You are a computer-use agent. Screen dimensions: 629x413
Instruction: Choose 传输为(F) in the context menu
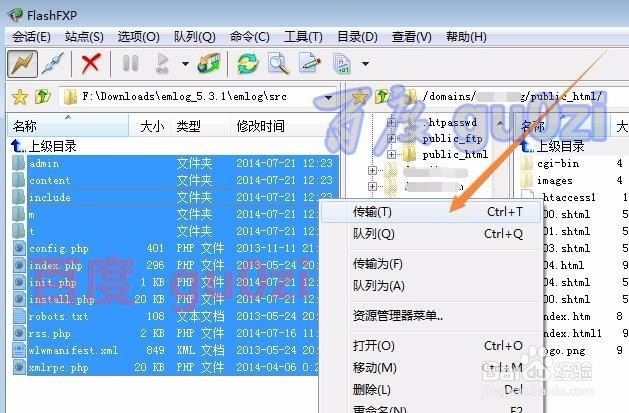coord(431,264)
